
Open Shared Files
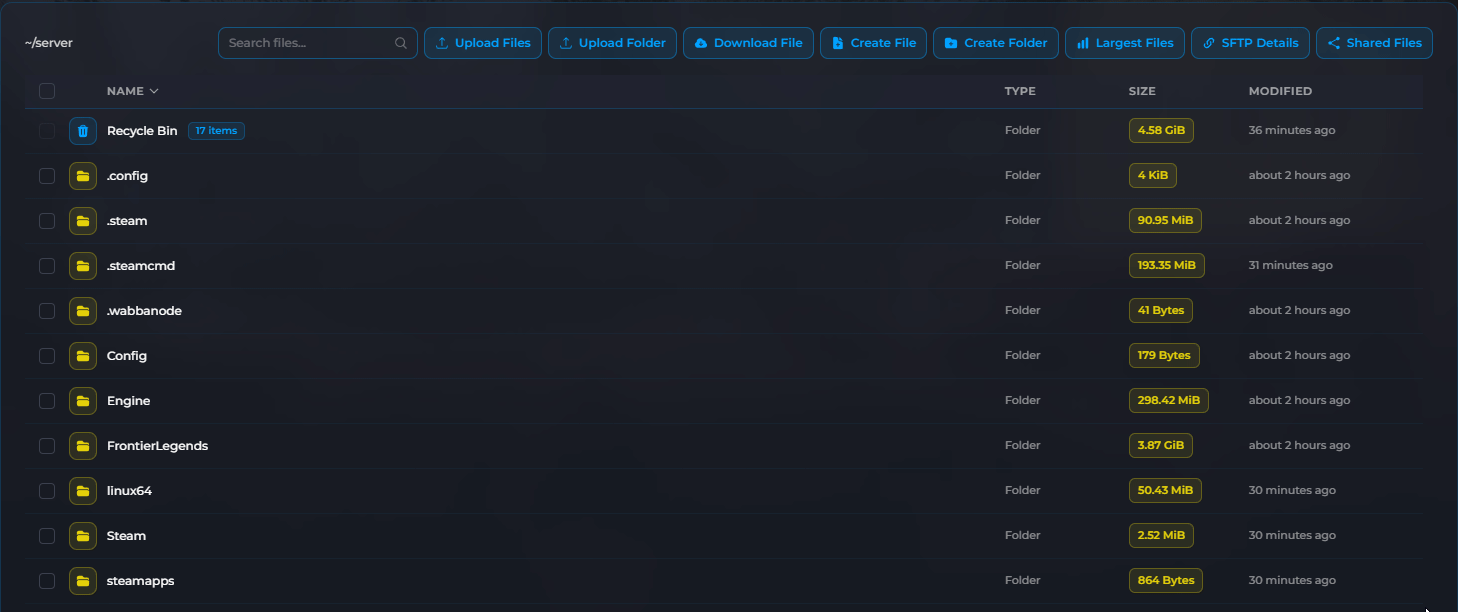1374,43
